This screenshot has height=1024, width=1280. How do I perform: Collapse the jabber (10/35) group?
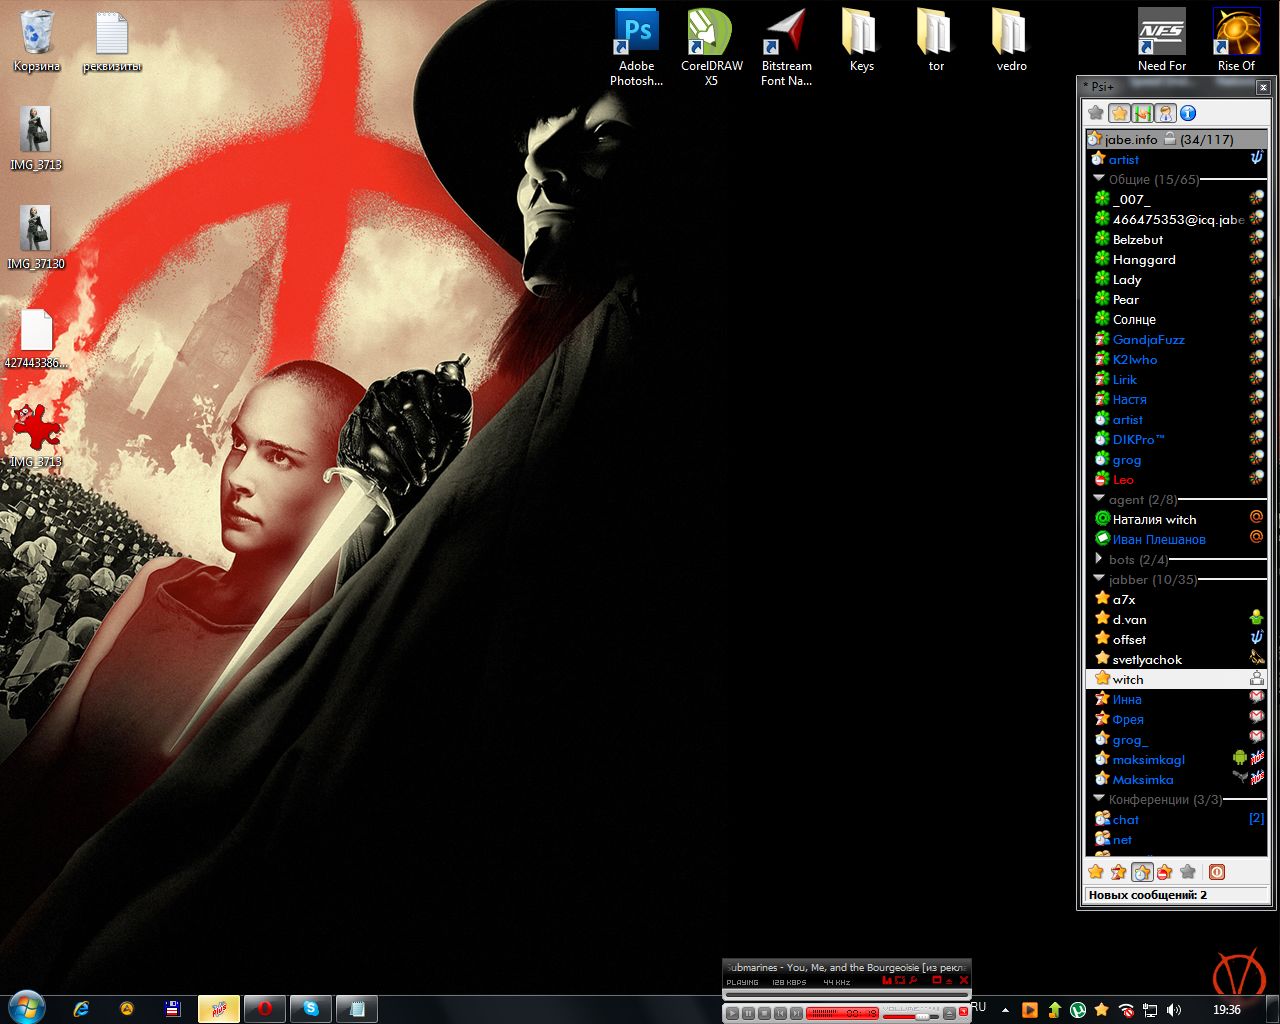tap(1099, 579)
